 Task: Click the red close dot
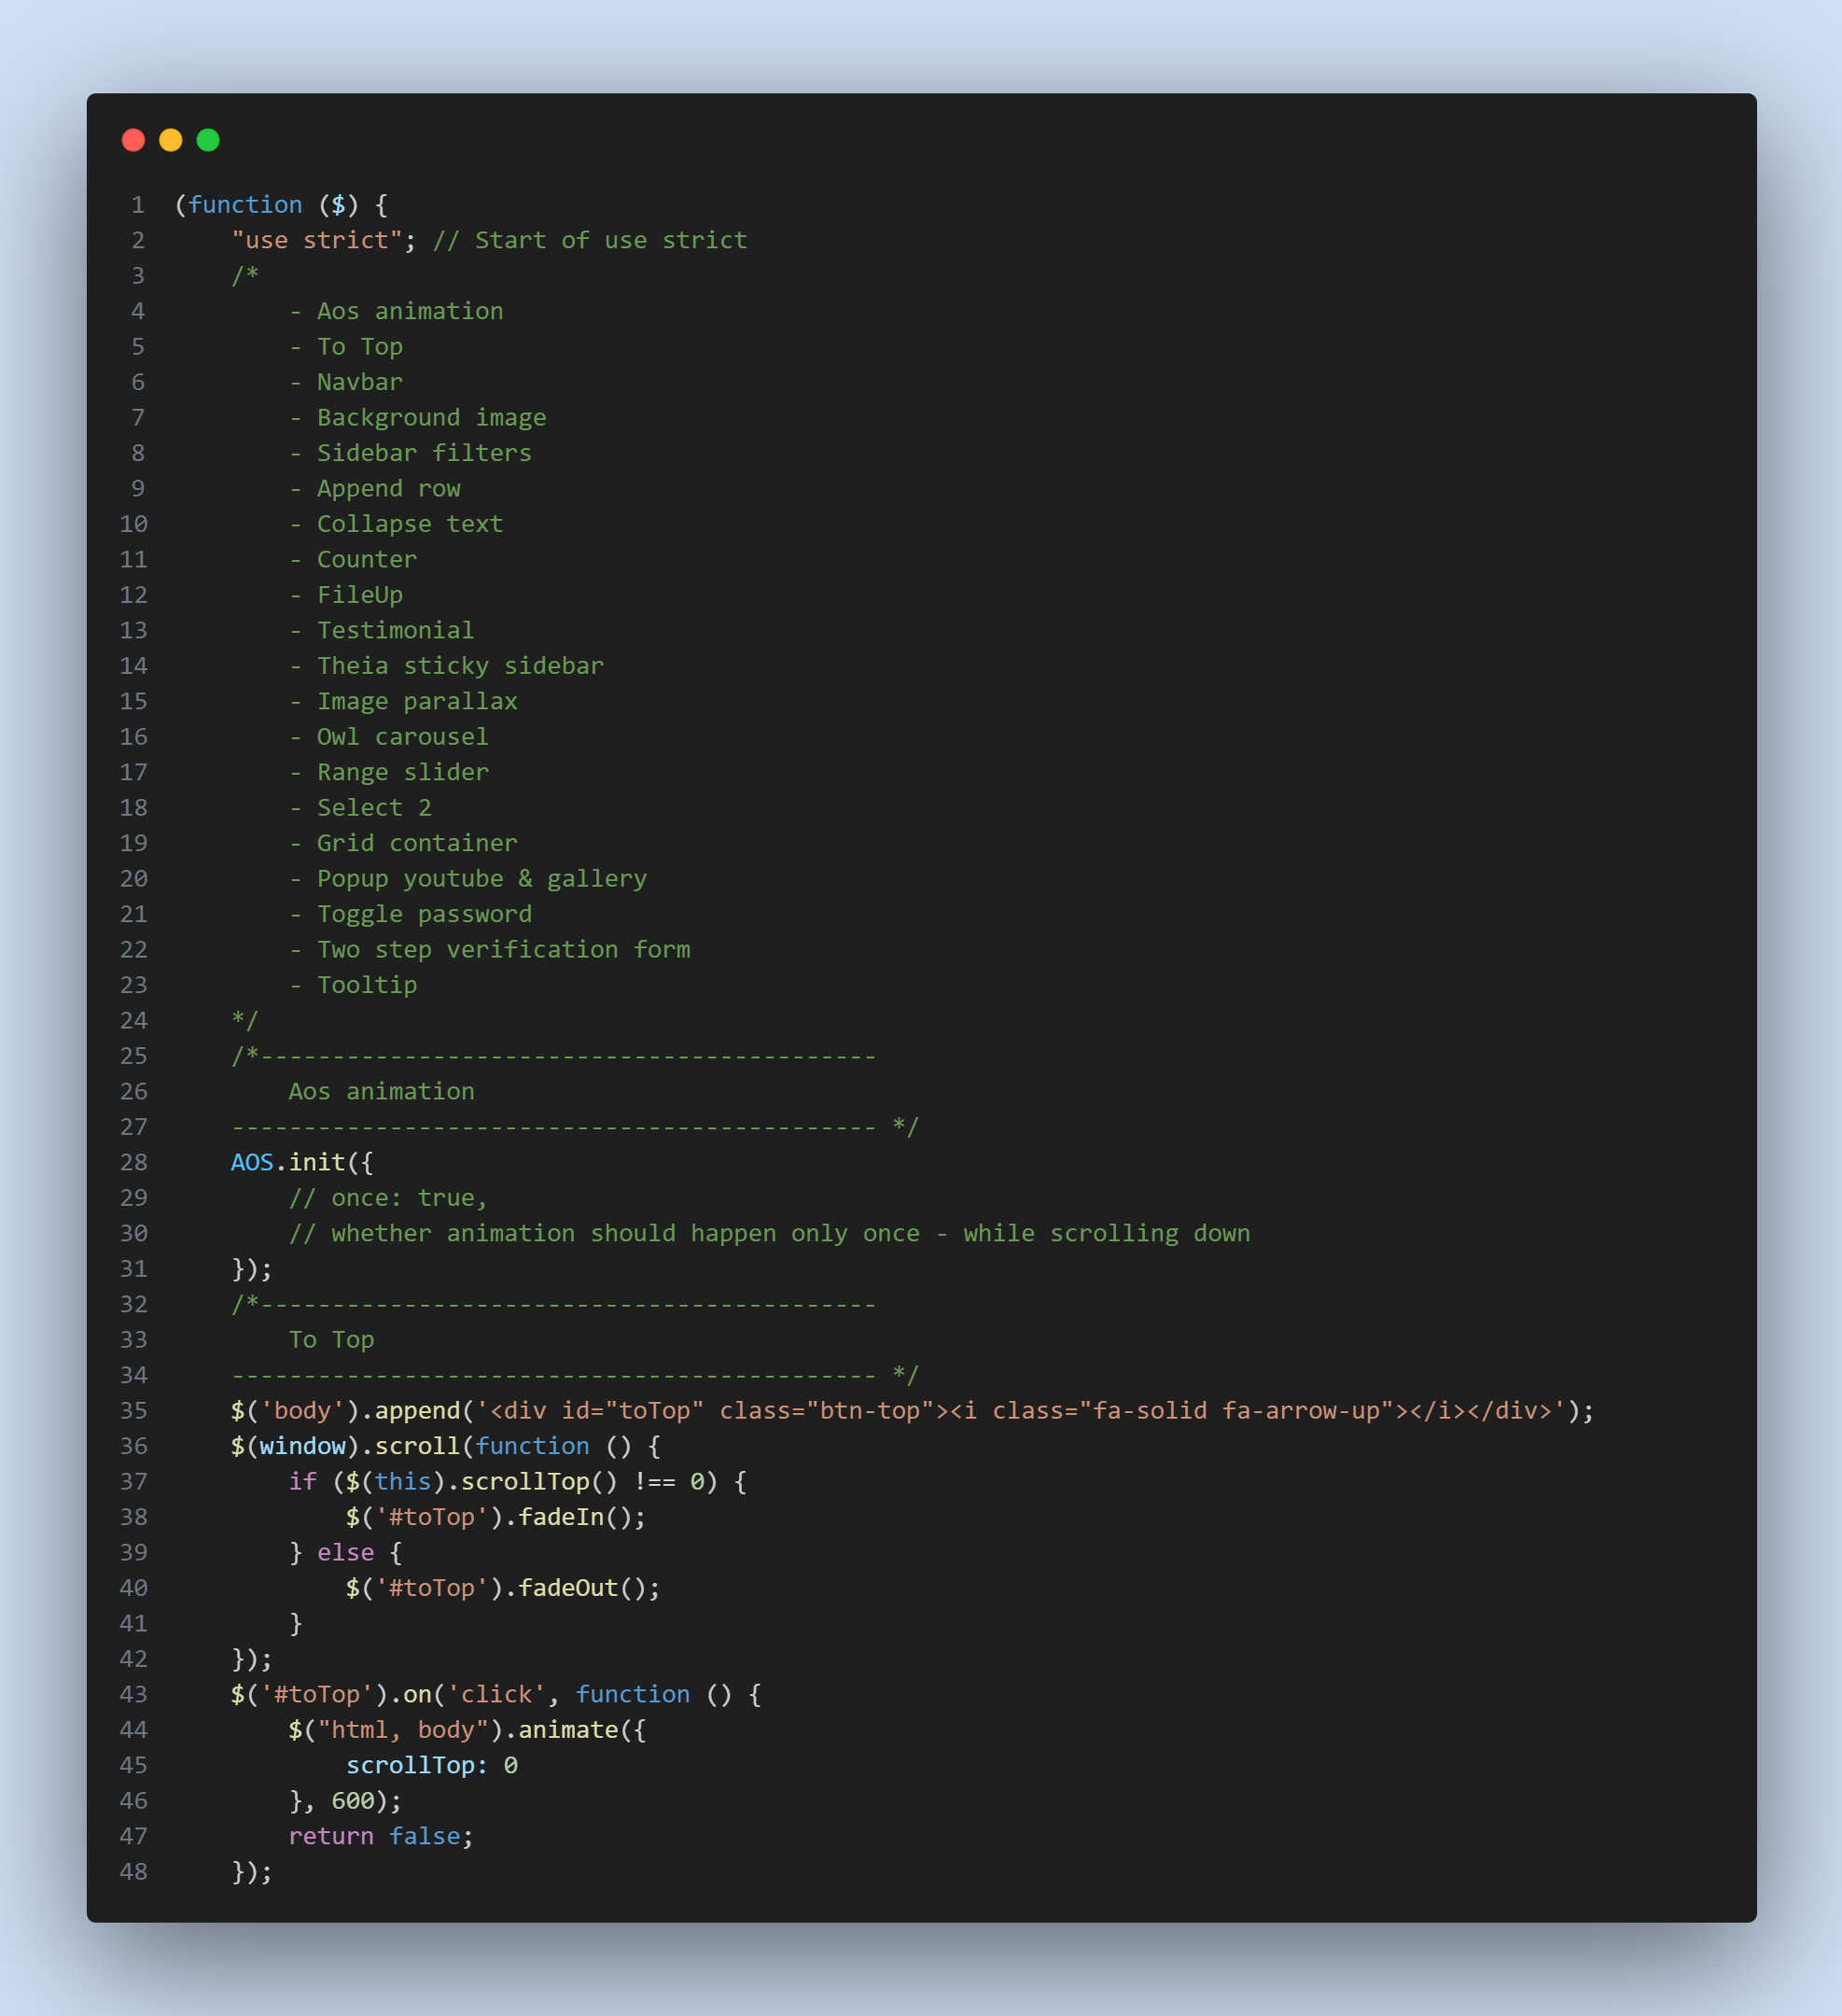(133, 140)
